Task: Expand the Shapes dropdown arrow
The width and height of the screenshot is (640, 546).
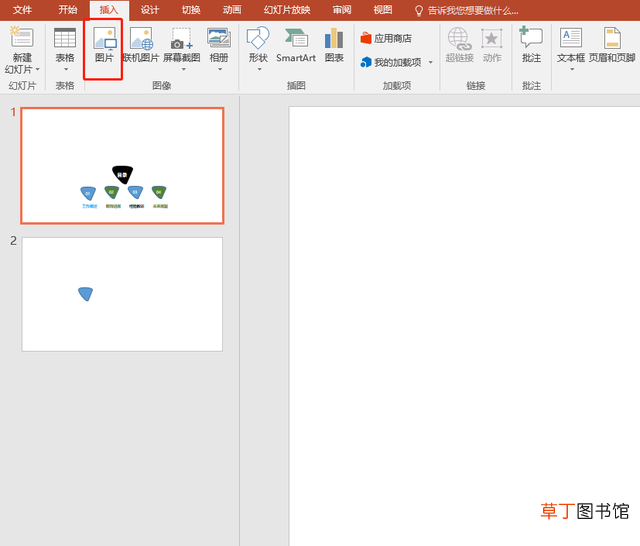Action: click(259, 69)
